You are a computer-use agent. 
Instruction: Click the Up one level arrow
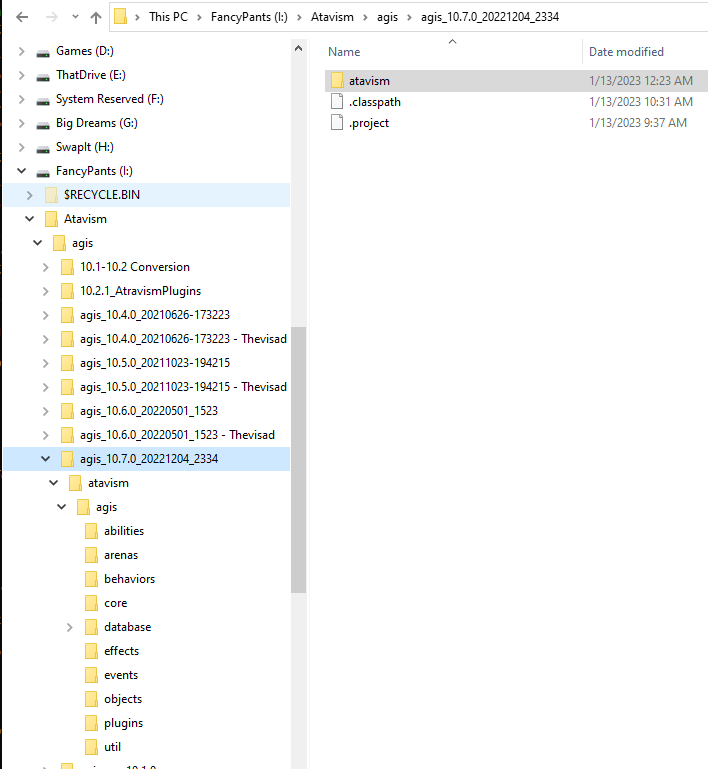pyautogui.click(x=96, y=17)
